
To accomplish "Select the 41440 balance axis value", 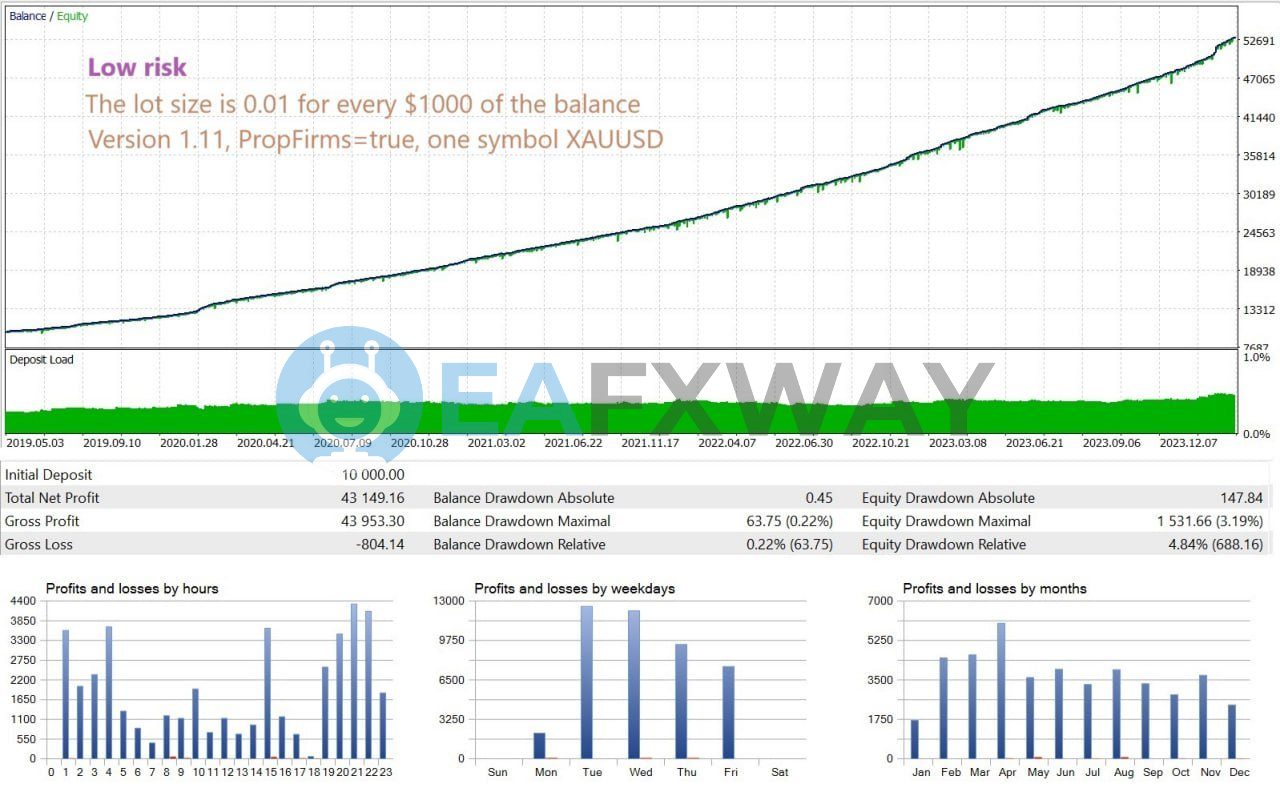I will pos(1259,118).
